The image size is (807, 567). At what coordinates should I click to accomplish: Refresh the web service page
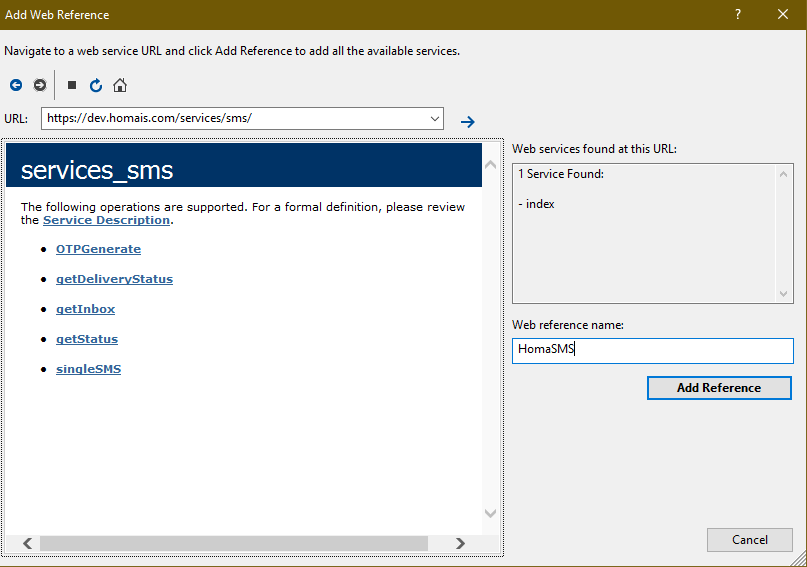[96, 85]
